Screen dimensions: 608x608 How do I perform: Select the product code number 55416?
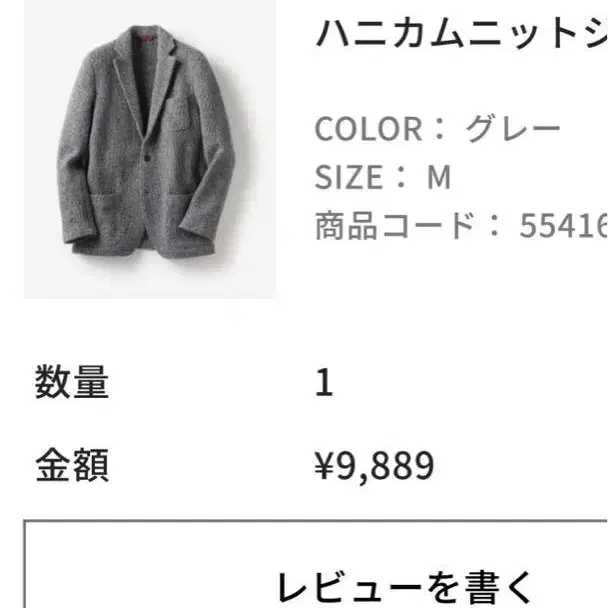[x=563, y=226]
